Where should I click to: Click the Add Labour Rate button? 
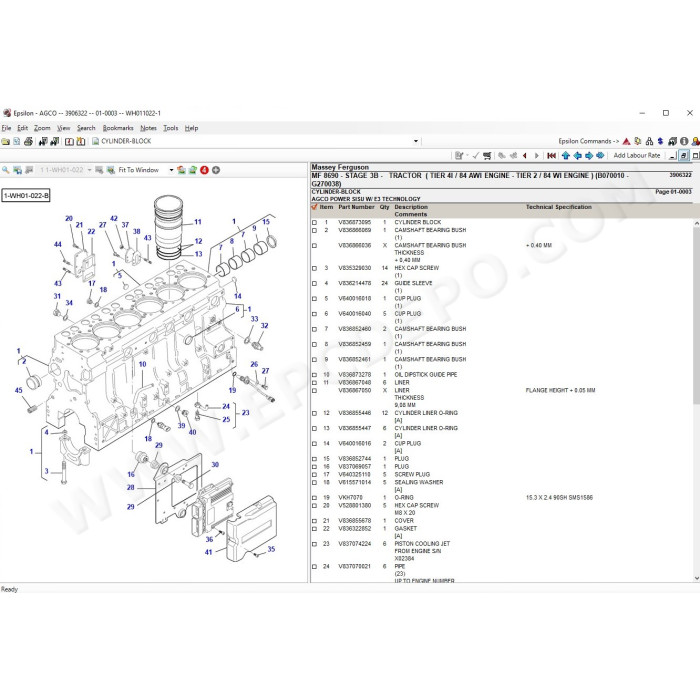point(637,155)
